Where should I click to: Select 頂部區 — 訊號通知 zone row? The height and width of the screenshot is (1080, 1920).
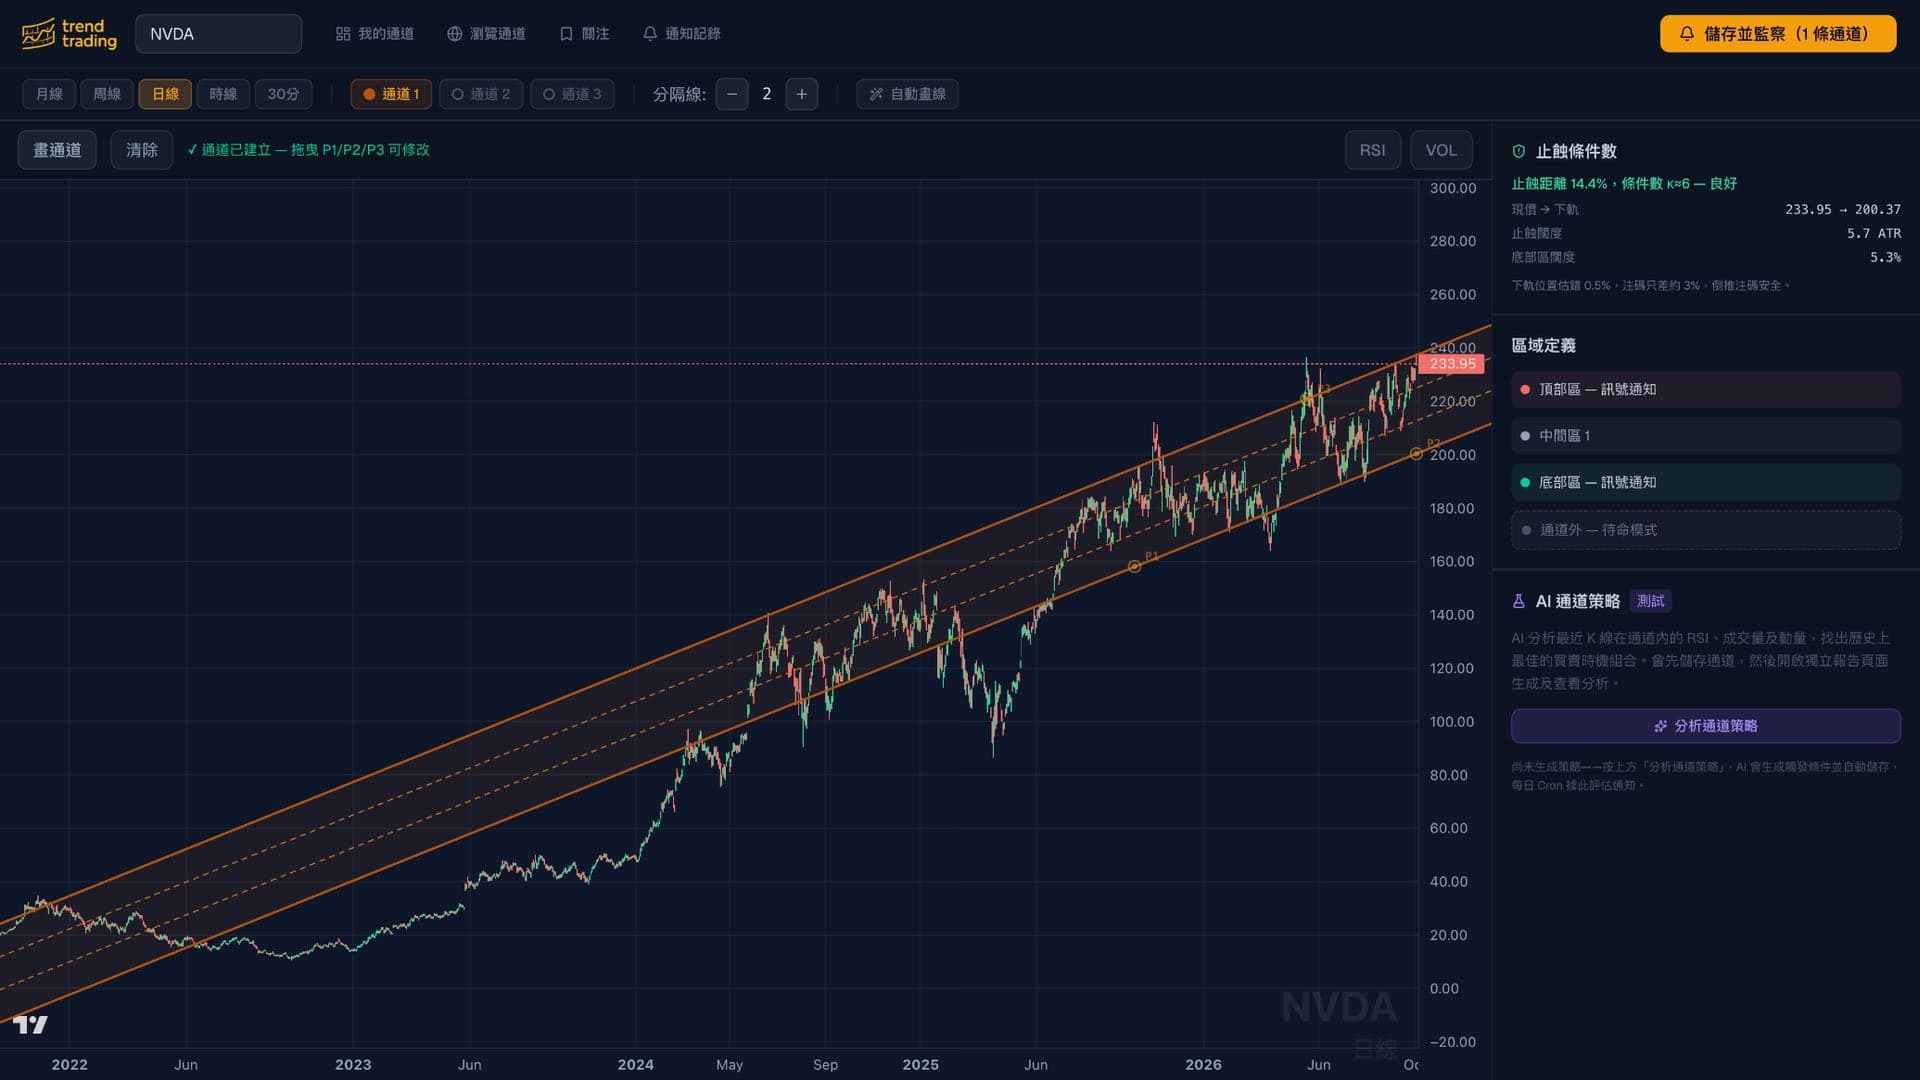1705,389
